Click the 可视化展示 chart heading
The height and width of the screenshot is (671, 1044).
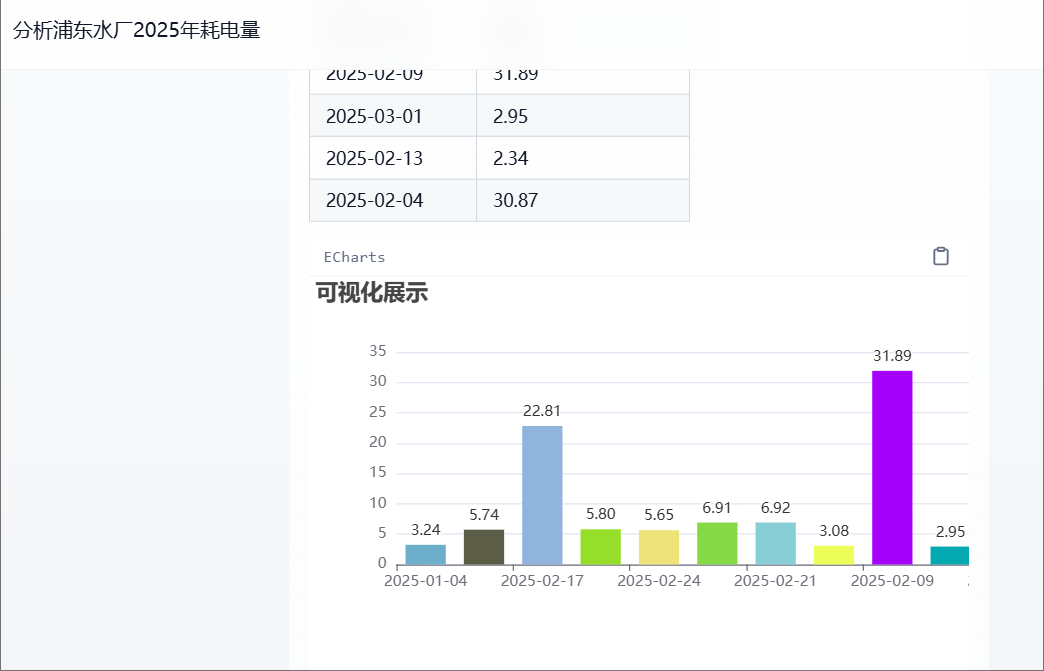[372, 293]
